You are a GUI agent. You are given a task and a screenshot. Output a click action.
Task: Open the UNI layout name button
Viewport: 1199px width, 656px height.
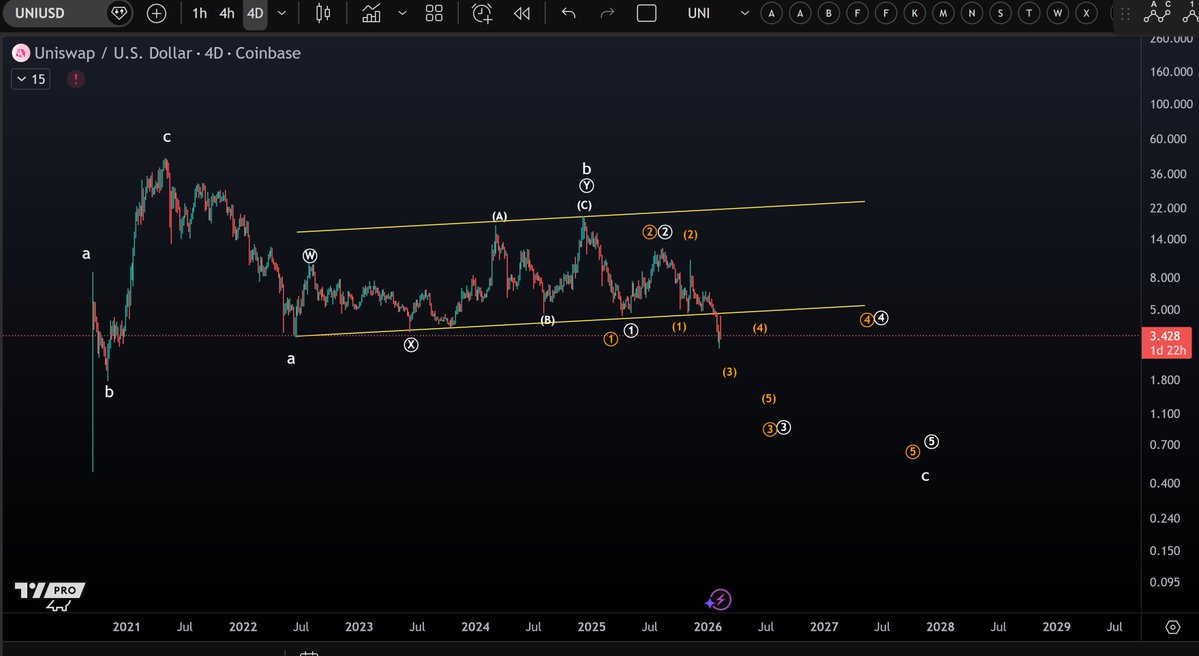tap(699, 13)
